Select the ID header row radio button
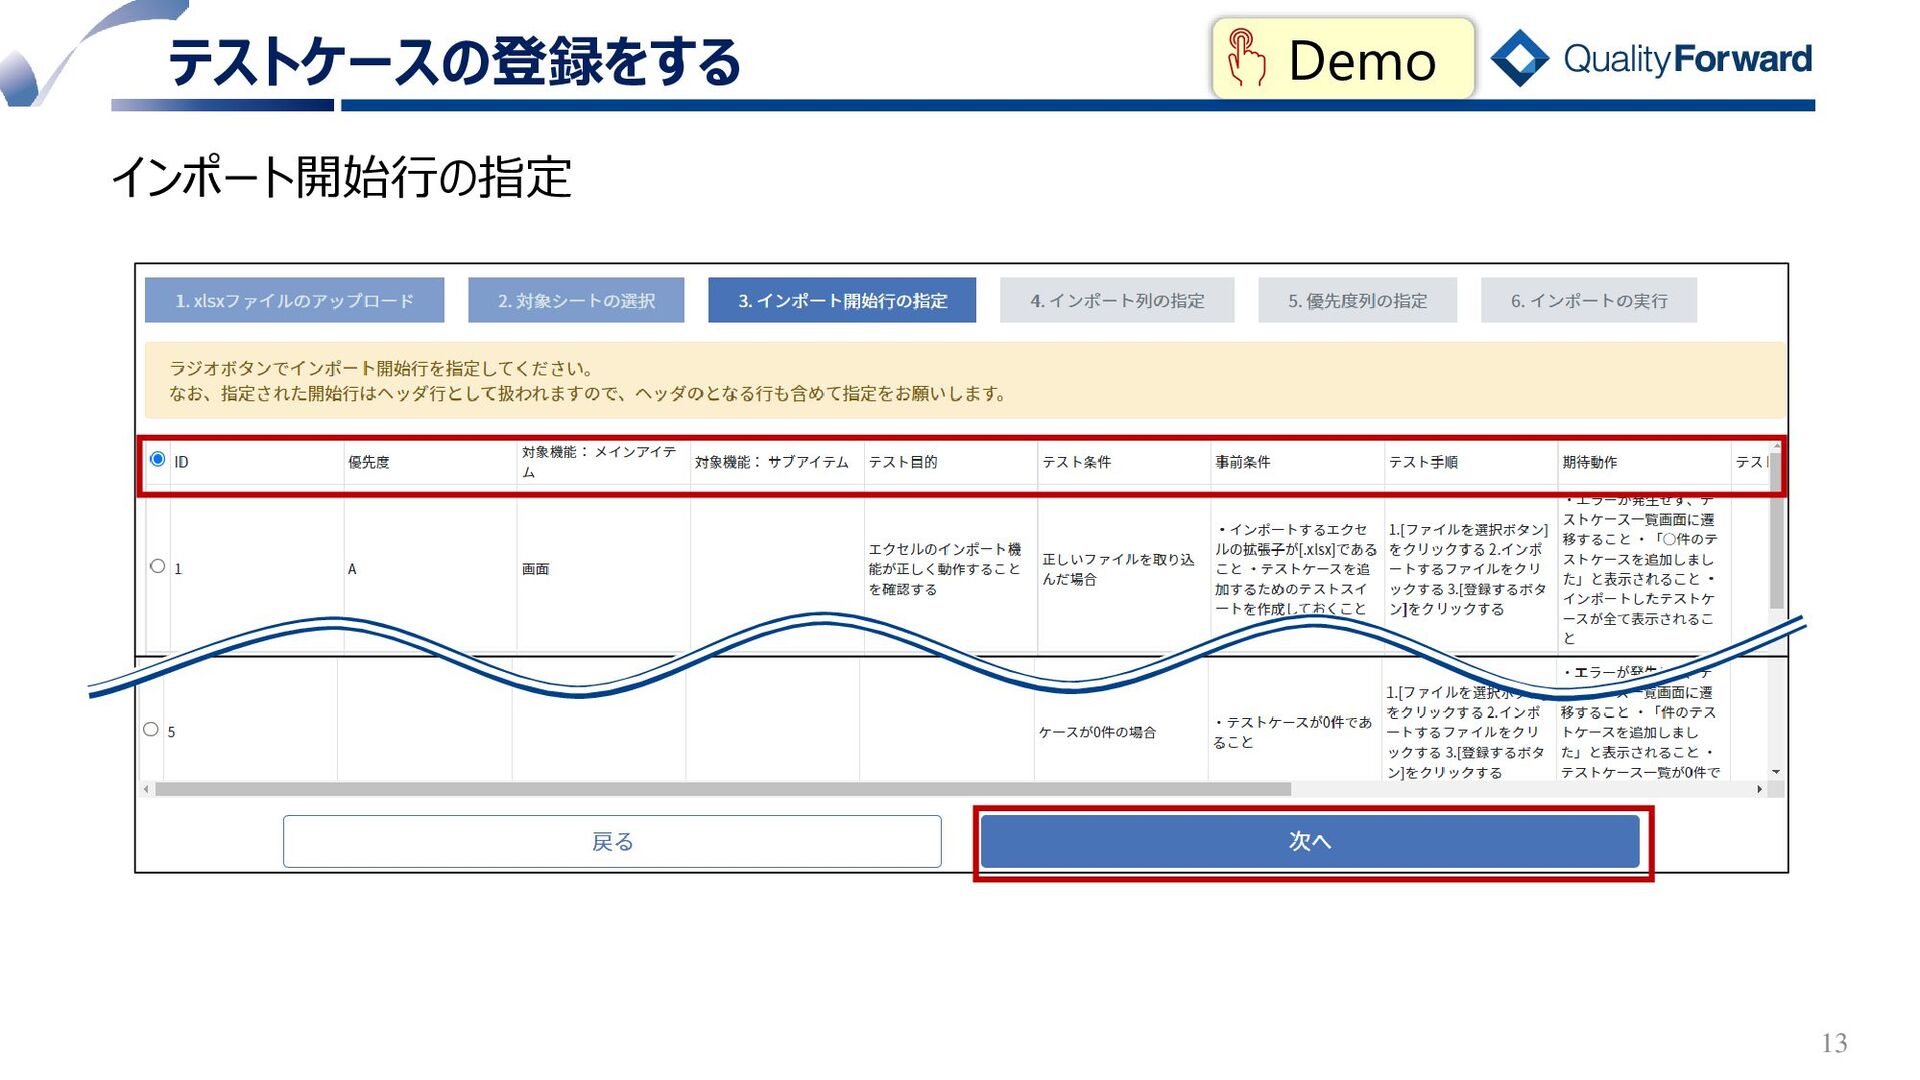 (158, 459)
